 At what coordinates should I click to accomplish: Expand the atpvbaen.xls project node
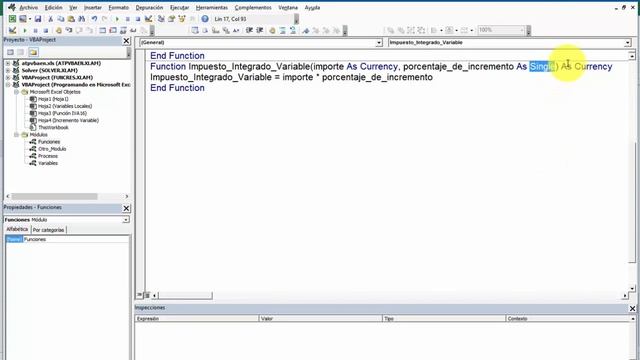(8, 63)
